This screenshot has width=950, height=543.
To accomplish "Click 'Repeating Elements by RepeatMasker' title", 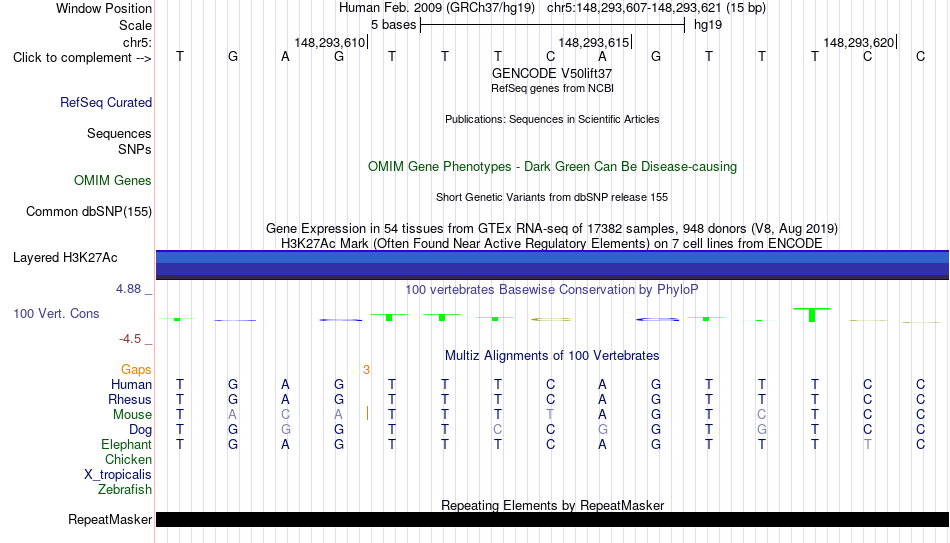I will coord(552,505).
